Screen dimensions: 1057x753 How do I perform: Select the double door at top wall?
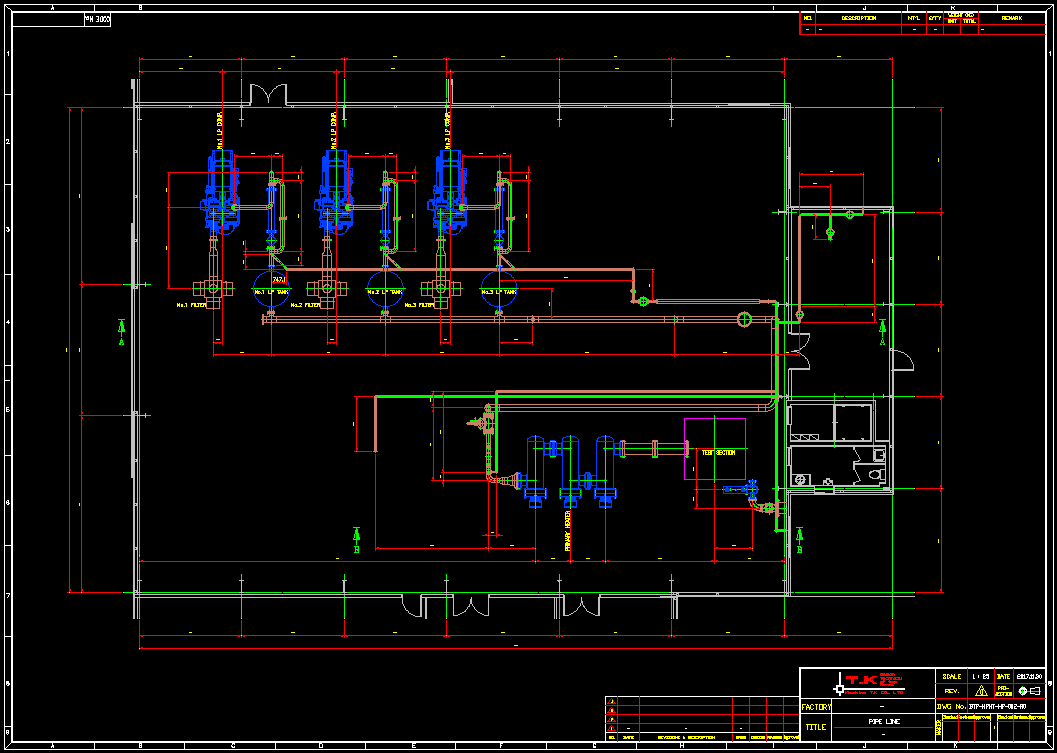coord(269,95)
